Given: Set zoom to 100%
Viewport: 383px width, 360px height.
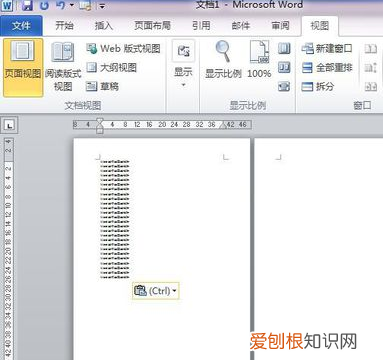Looking at the screenshot, I should pyautogui.click(x=259, y=60).
